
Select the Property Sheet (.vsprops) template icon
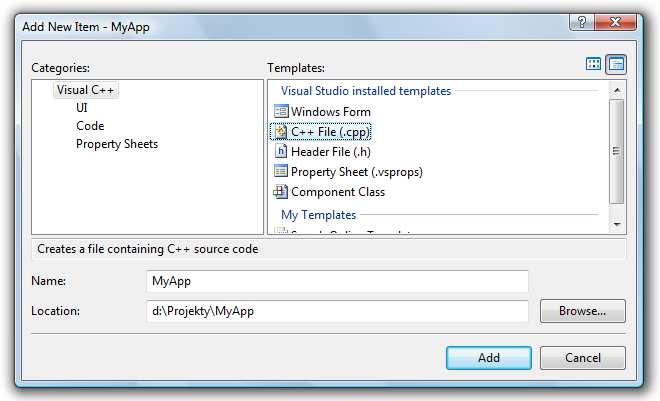click(281, 171)
